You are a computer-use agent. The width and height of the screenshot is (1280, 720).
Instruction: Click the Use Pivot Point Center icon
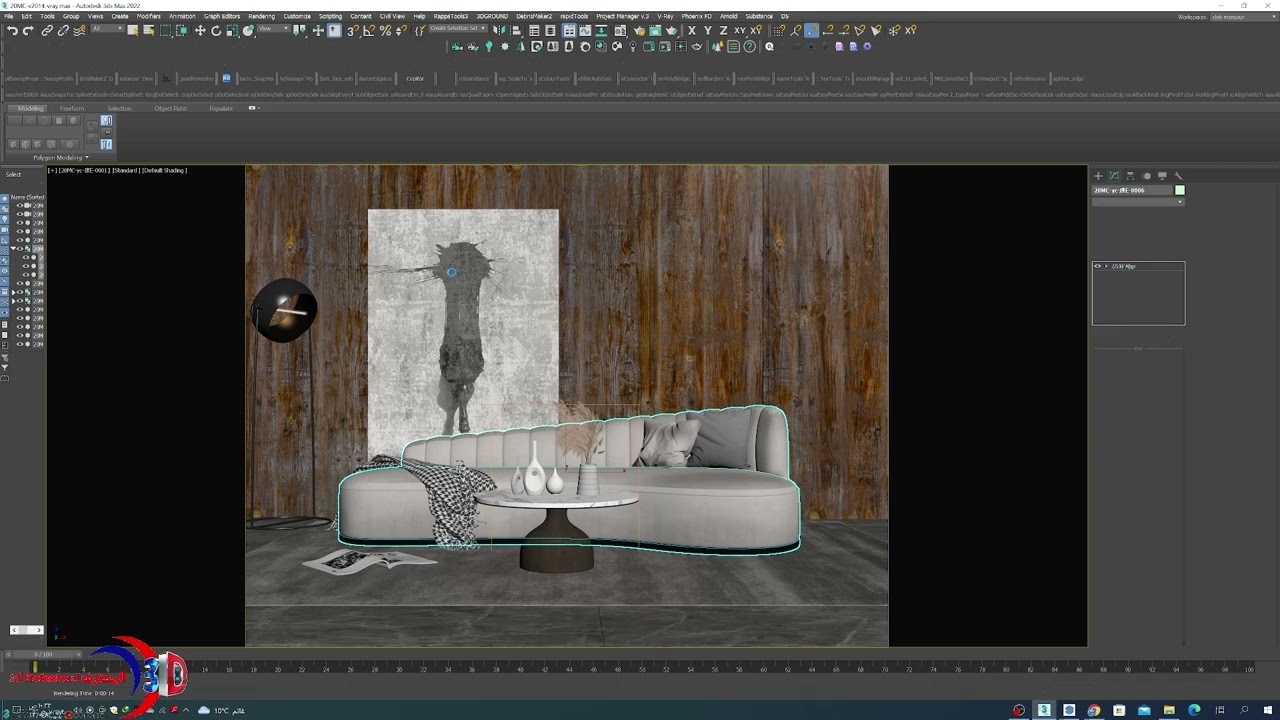click(x=299, y=30)
